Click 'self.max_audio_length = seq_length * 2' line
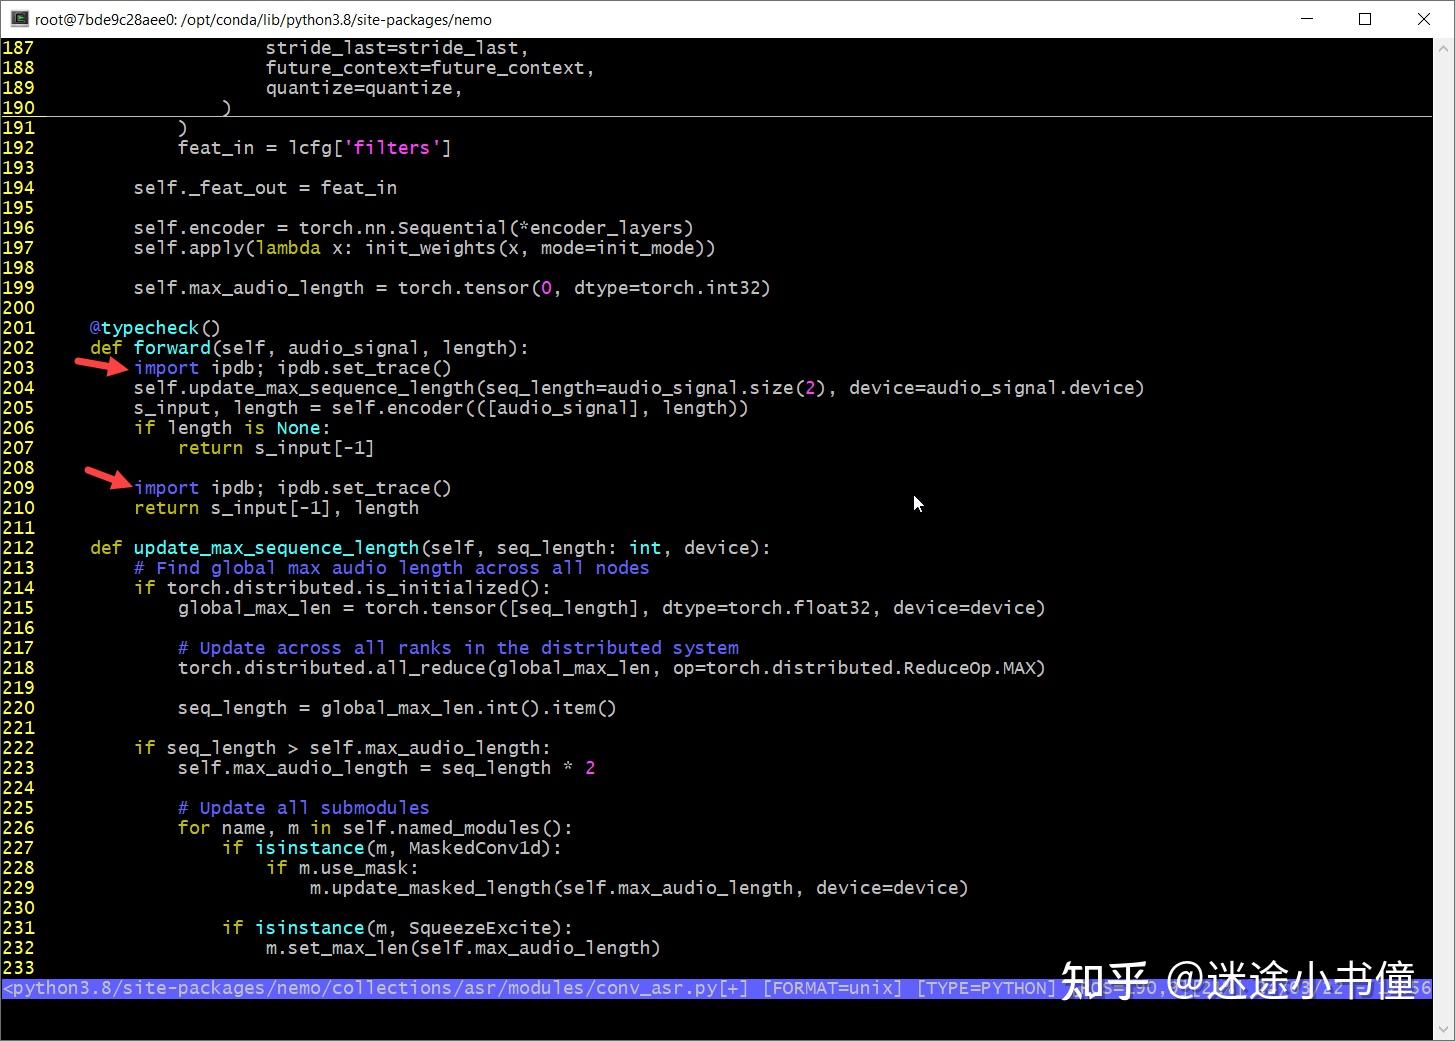Viewport: 1455px width, 1041px height. point(386,768)
